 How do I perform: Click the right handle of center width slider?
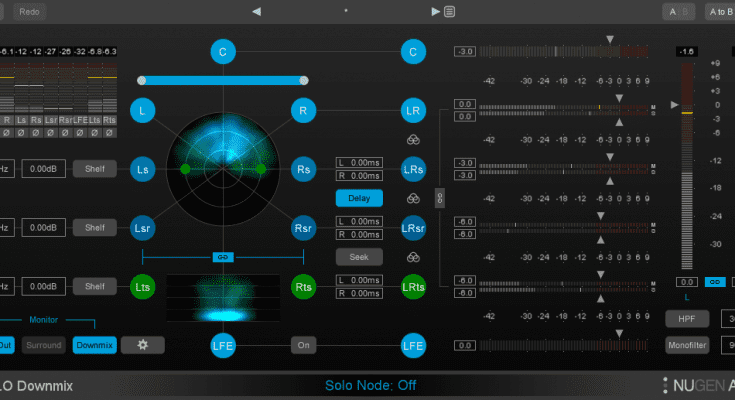point(304,80)
